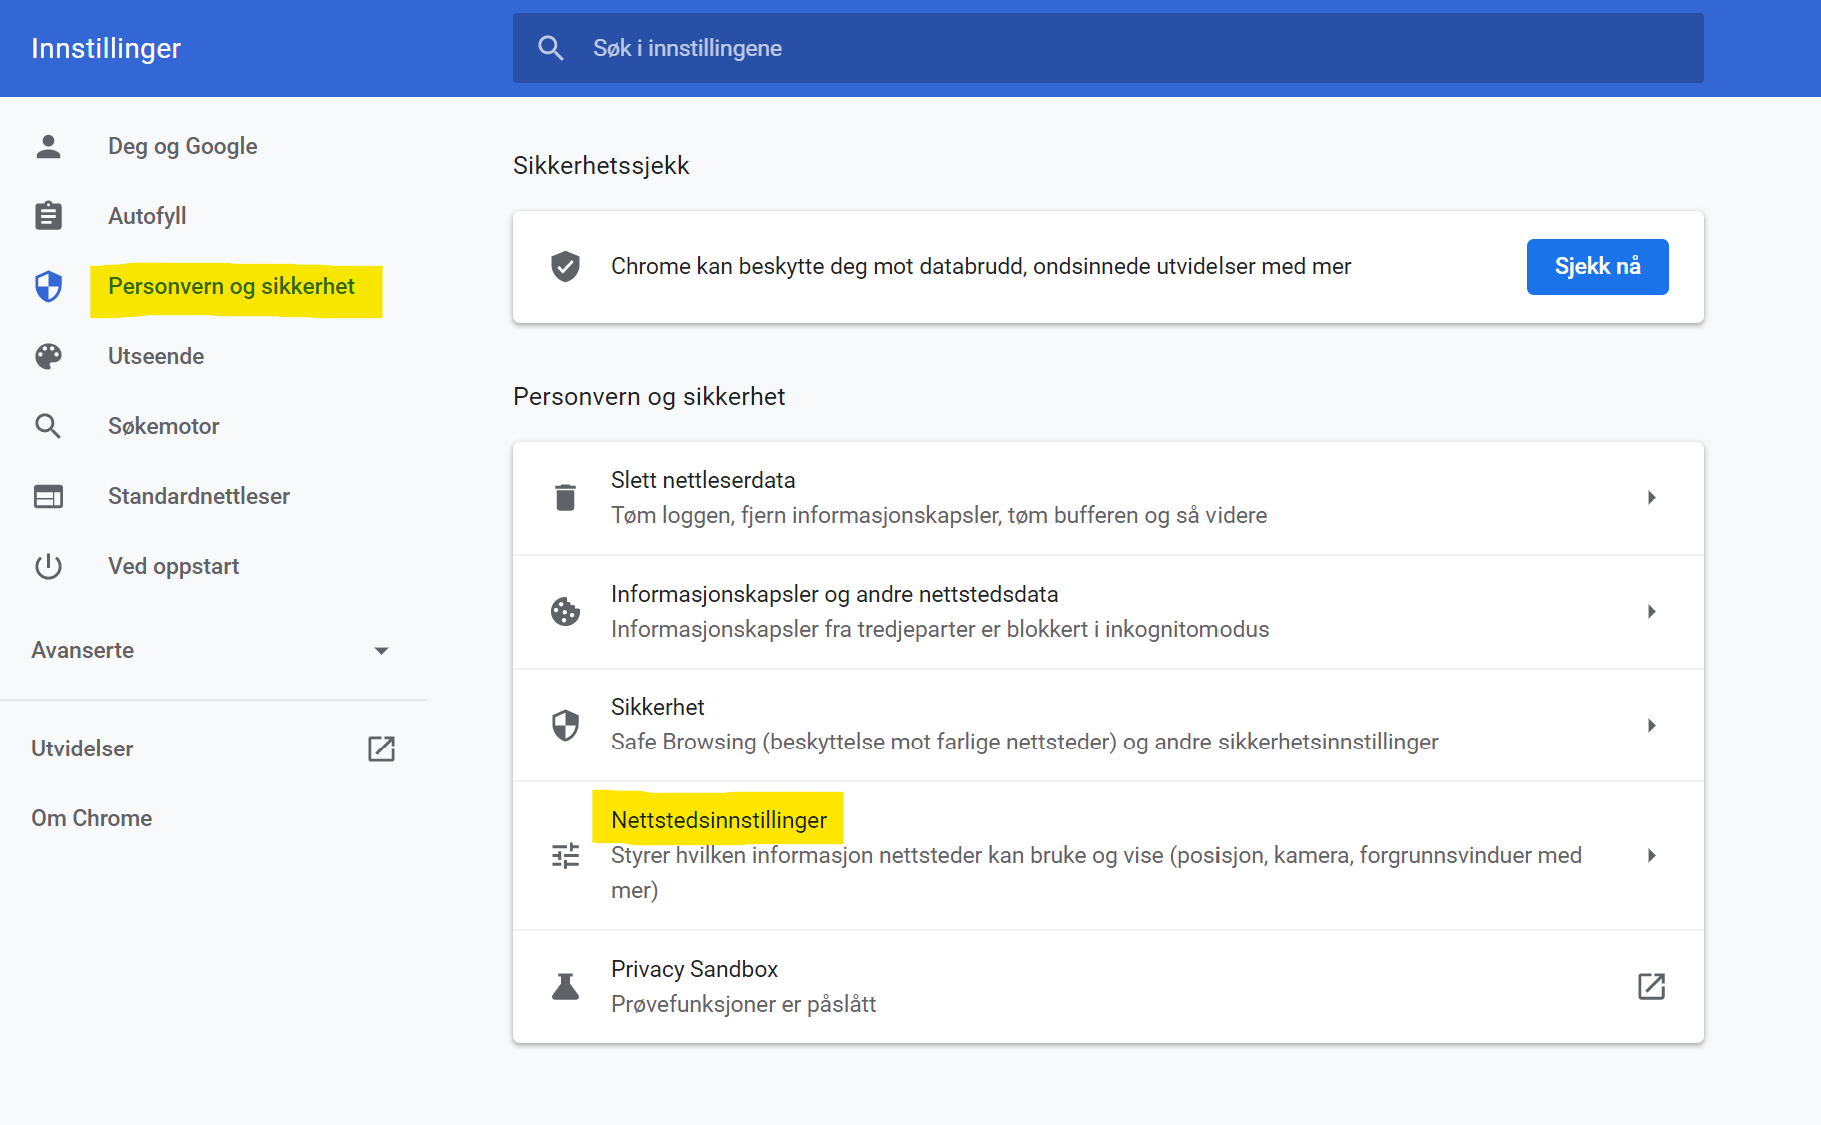Click the open-in-new icon on Privacy Sandbox row
This screenshot has height=1125, width=1821.
tap(1651, 986)
